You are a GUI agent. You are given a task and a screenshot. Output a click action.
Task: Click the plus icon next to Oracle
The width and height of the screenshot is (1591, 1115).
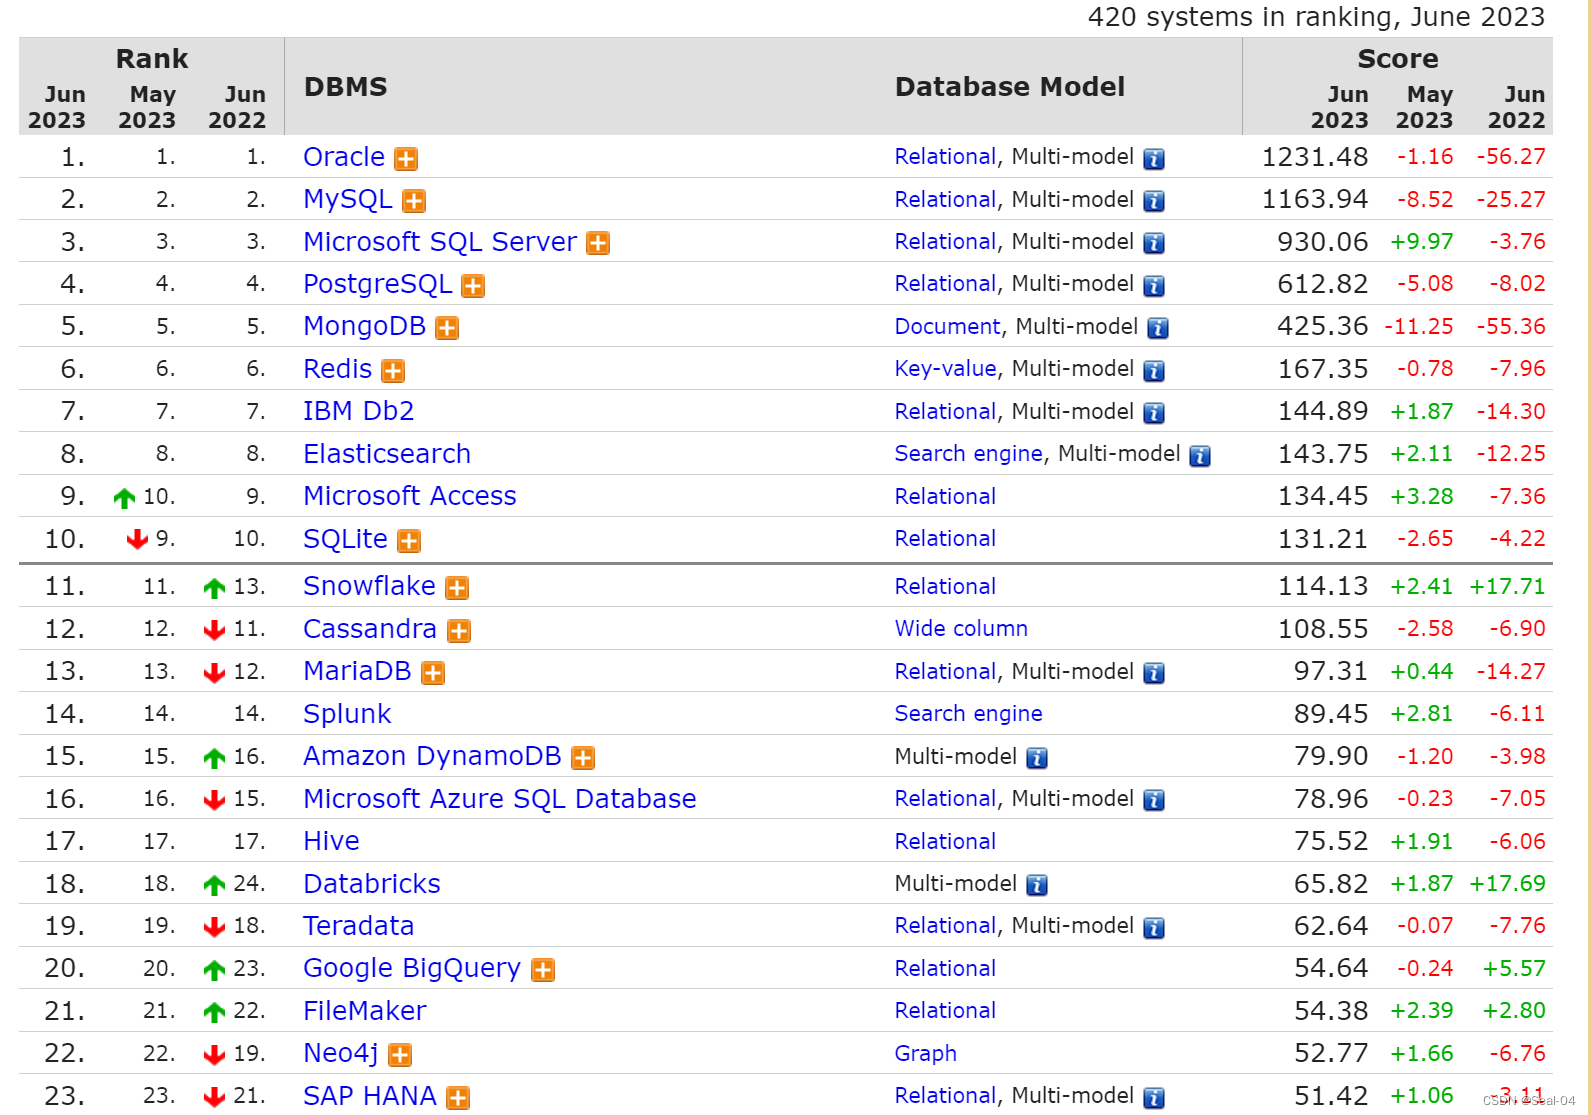click(406, 159)
